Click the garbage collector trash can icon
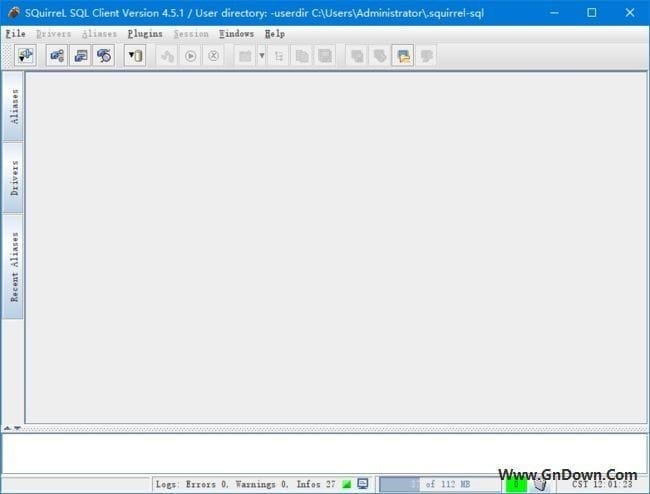This screenshot has width=650, height=494. [x=540, y=484]
